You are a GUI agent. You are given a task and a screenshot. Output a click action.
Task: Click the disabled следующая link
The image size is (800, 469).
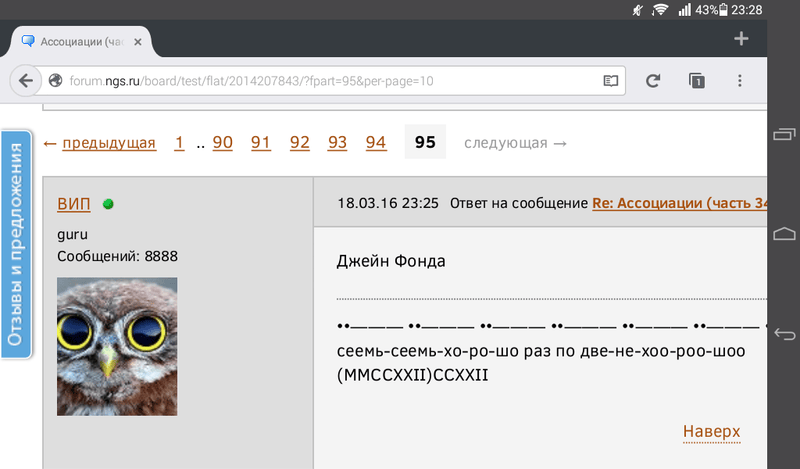(515, 143)
